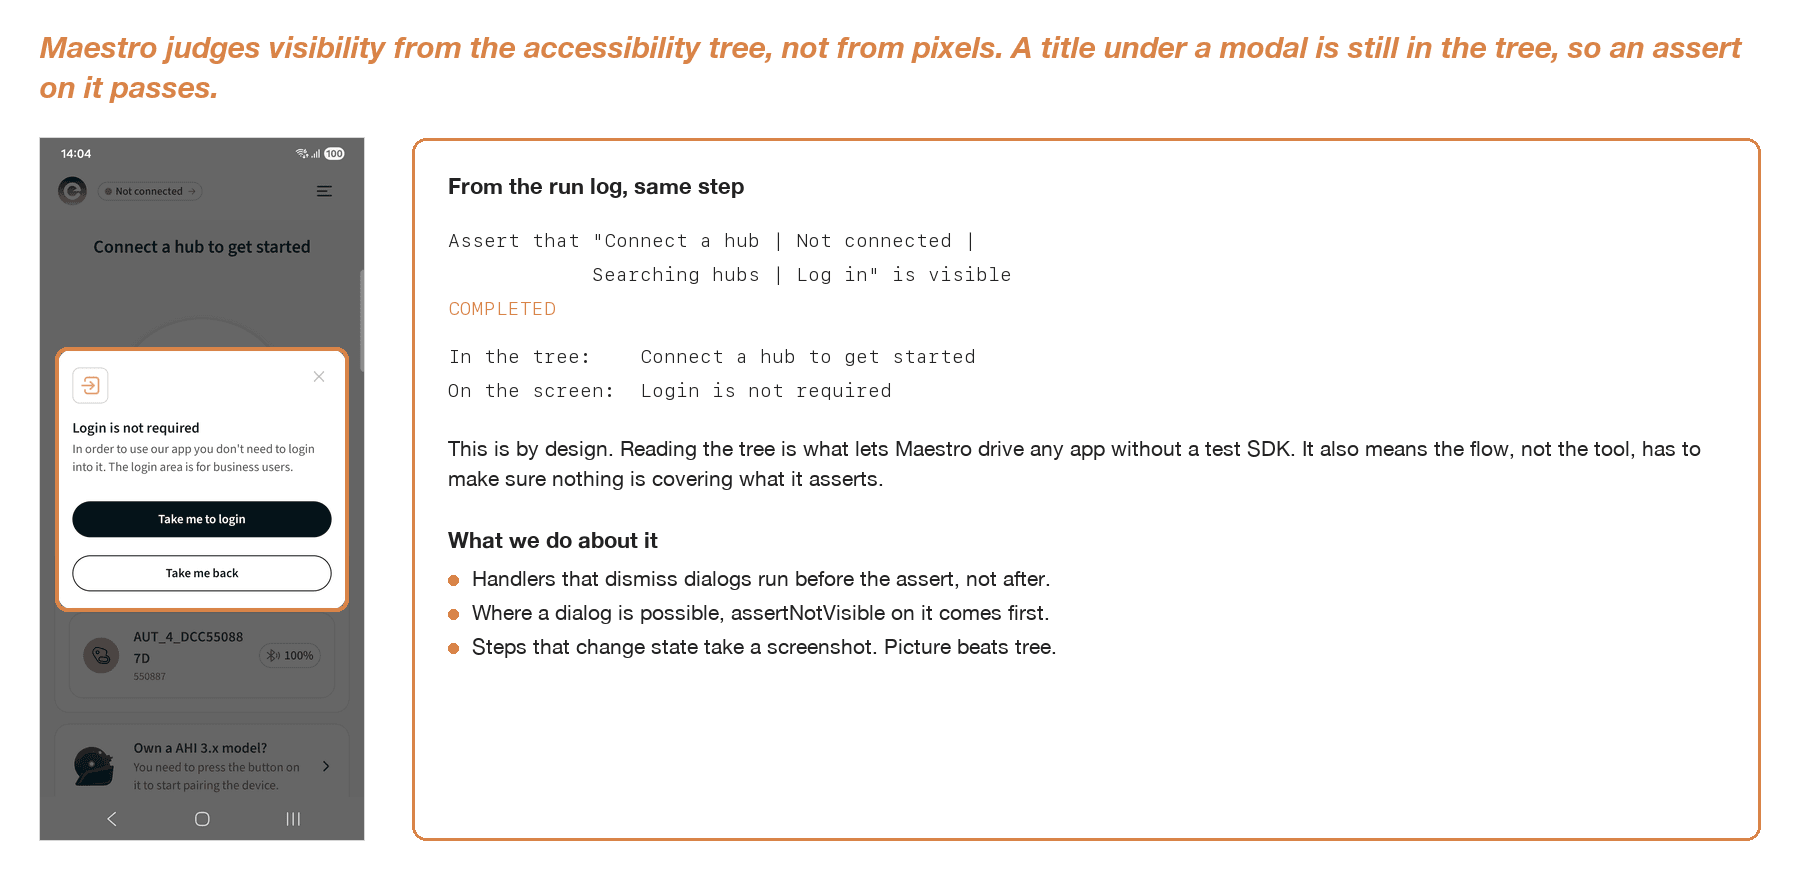Click the phone screen scrollbar handle

coord(361,320)
